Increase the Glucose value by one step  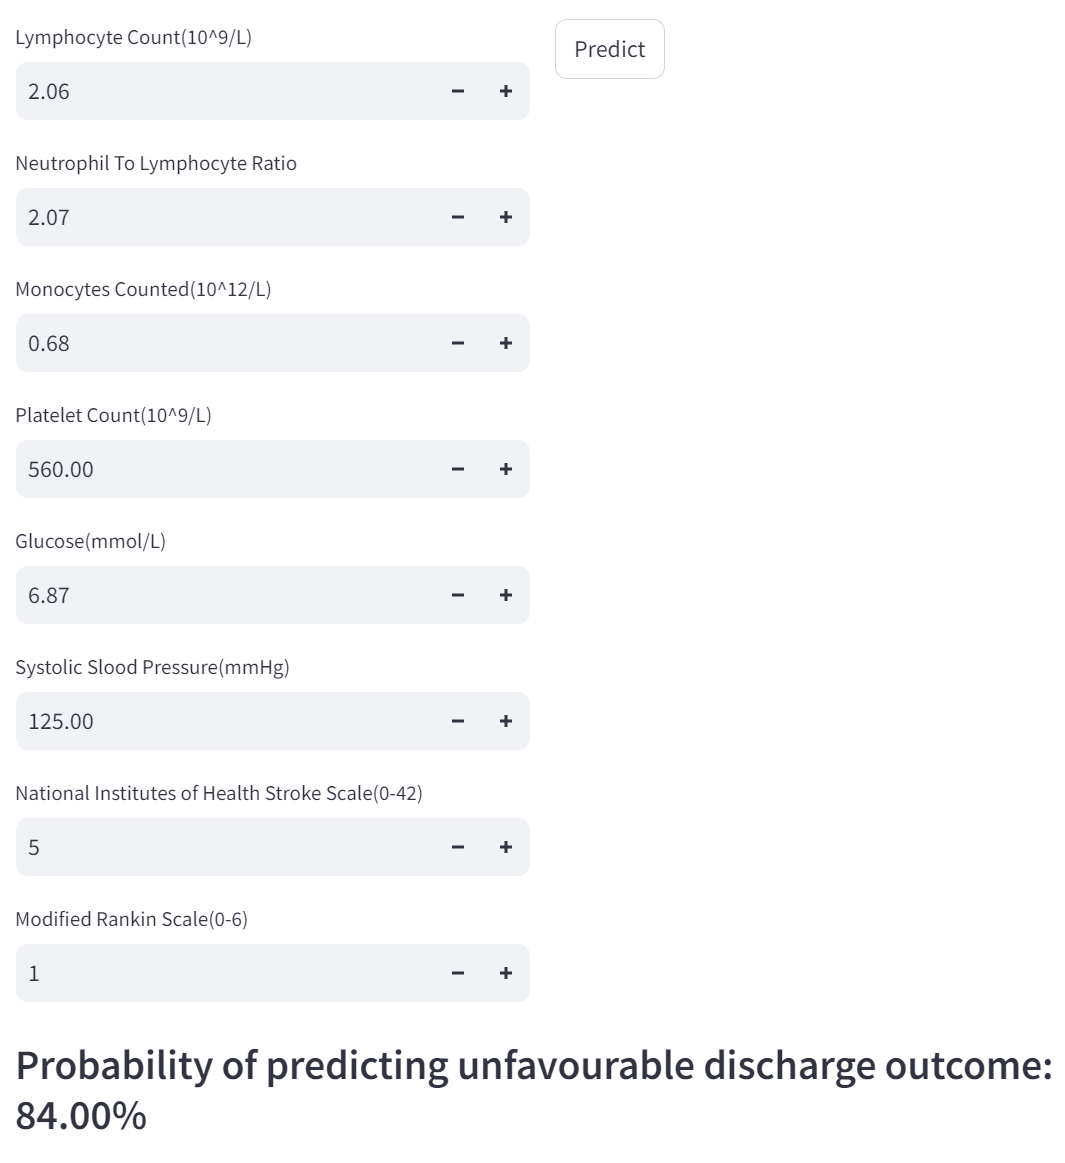506,595
